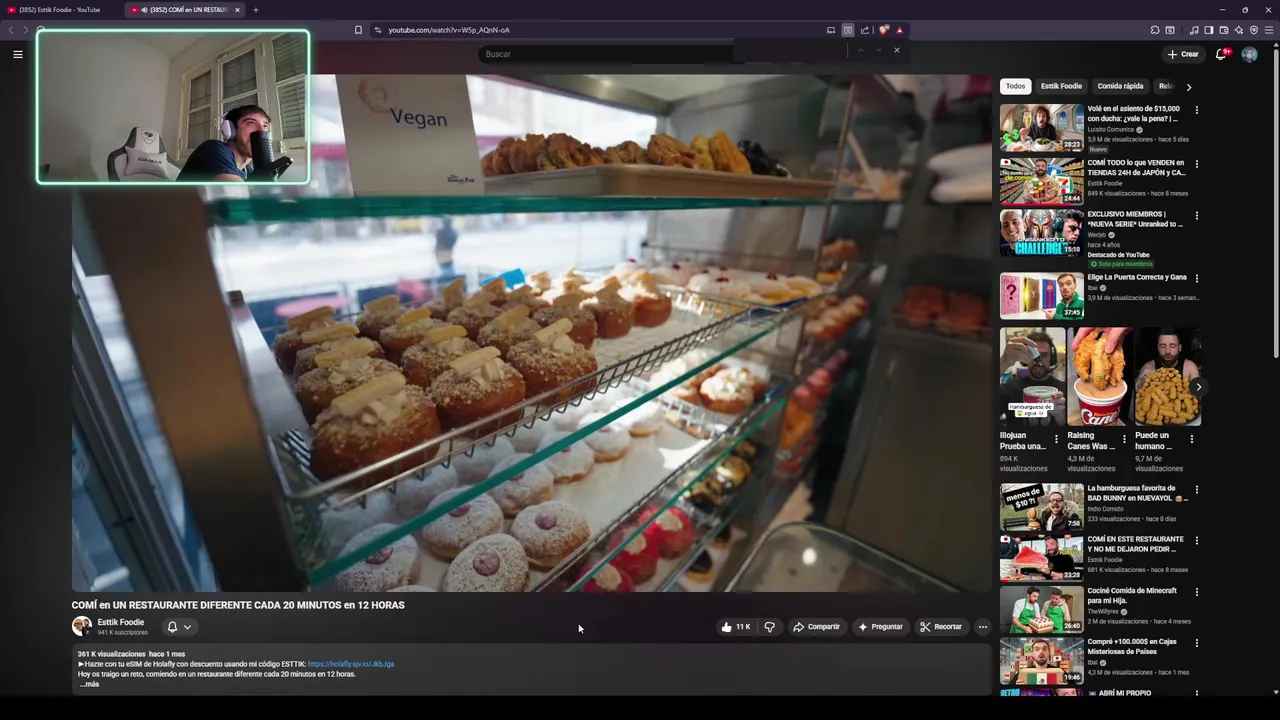Screen dimensions: 1280x720
Task: Open Leo AI sparkle icon
Action: (x=1239, y=30)
